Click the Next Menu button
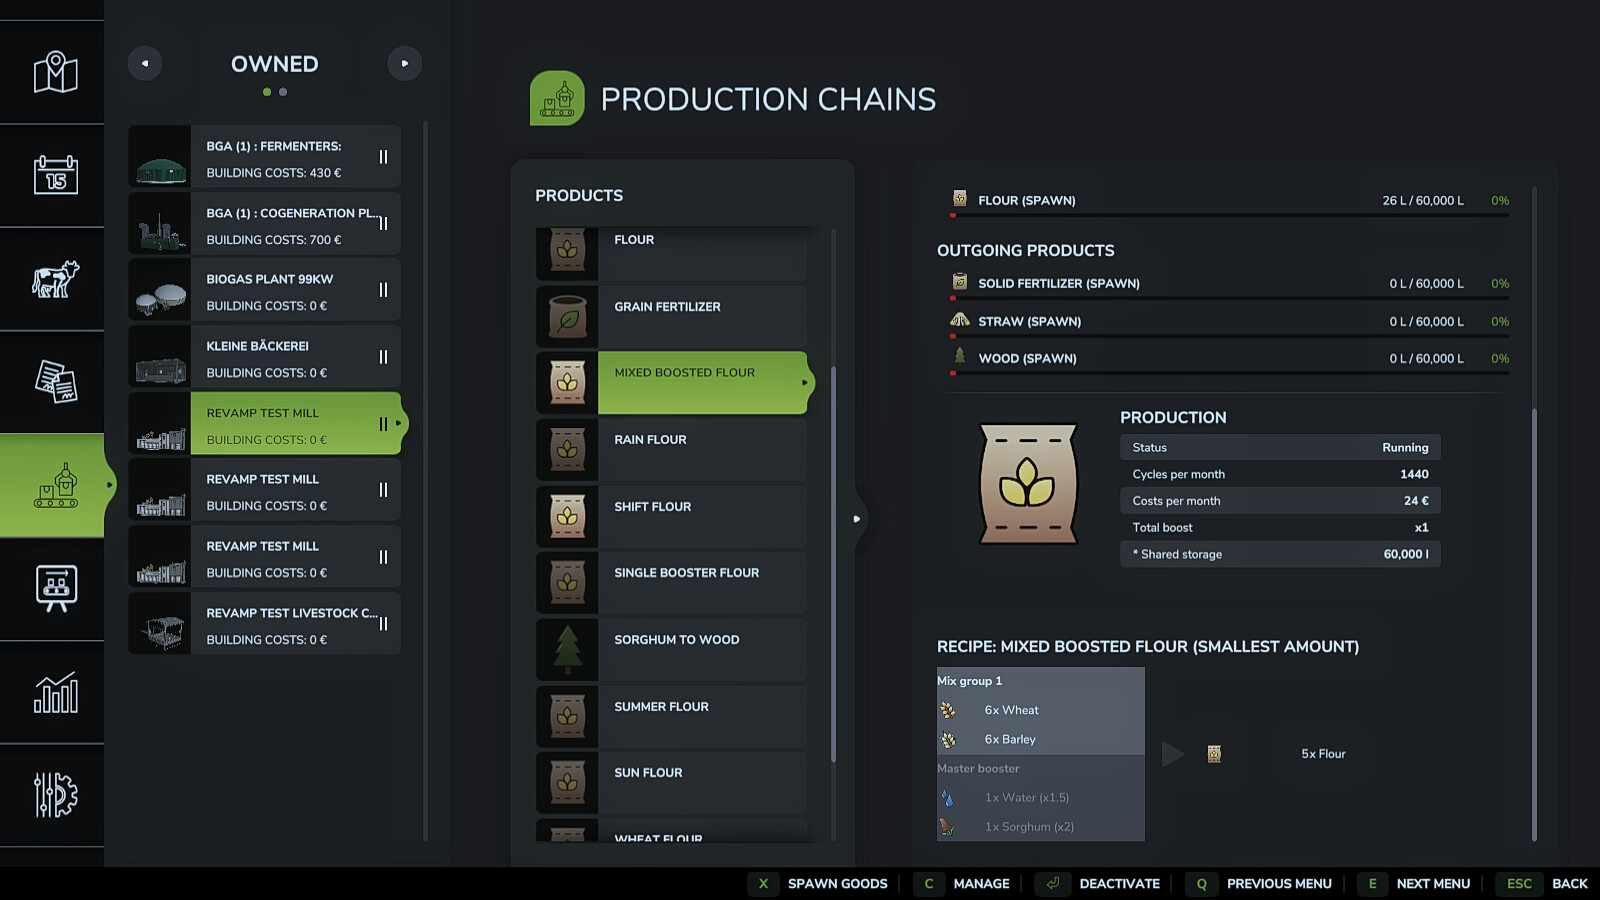Viewport: 1600px width, 900px height. coord(1415,884)
